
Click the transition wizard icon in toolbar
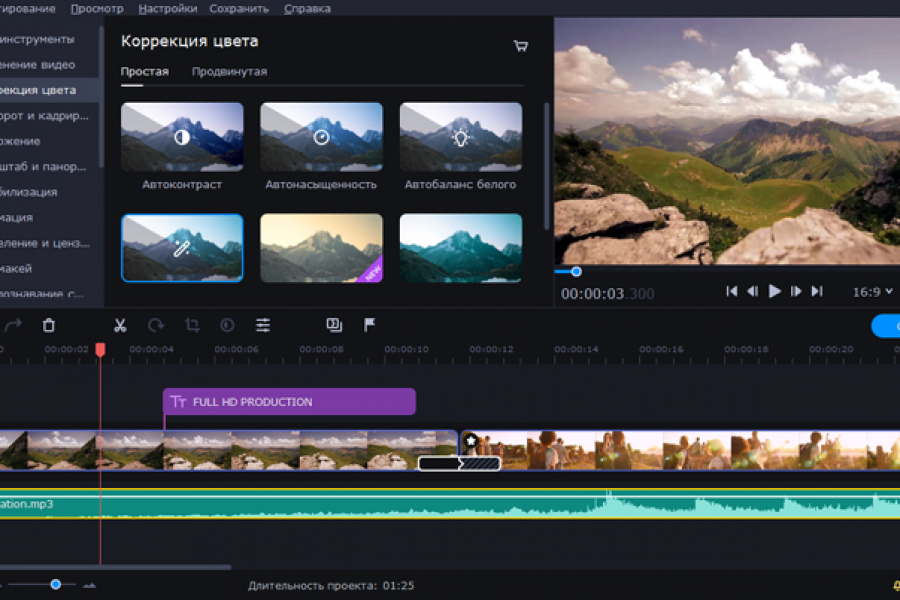click(334, 325)
